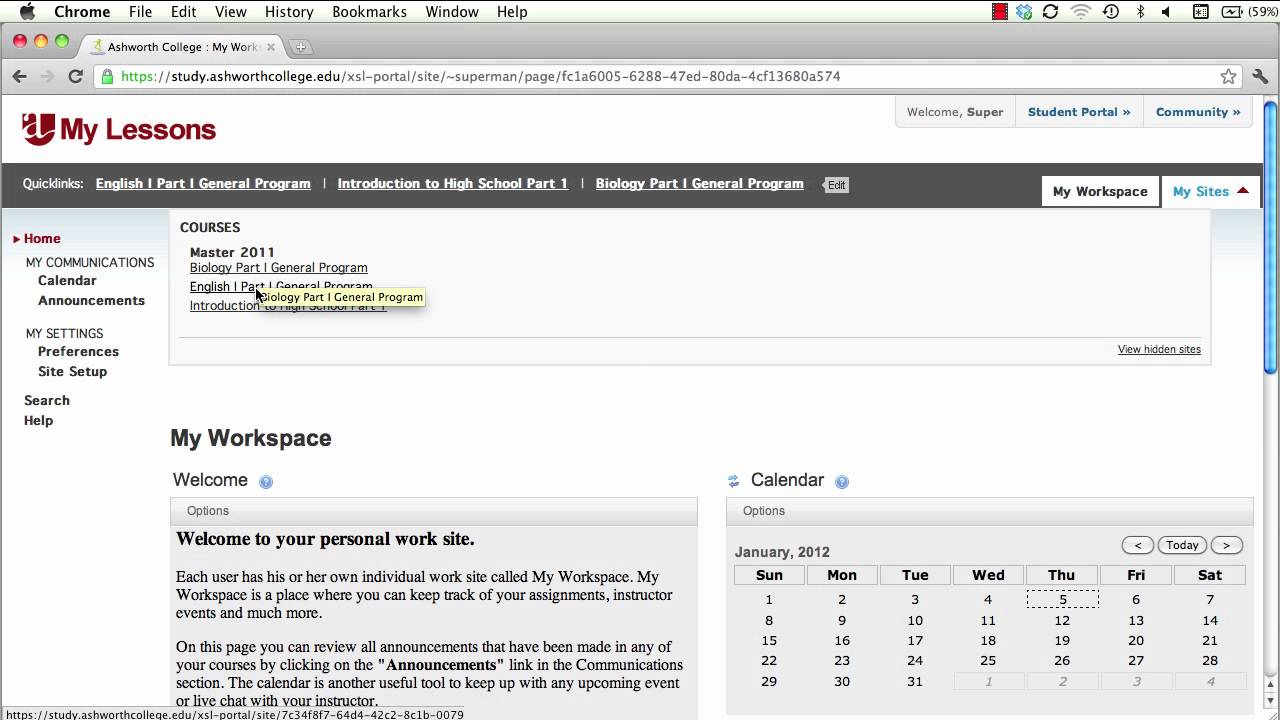Image resolution: width=1280 pixels, height=720 pixels.
Task: Open the View menu
Action: pos(231,12)
